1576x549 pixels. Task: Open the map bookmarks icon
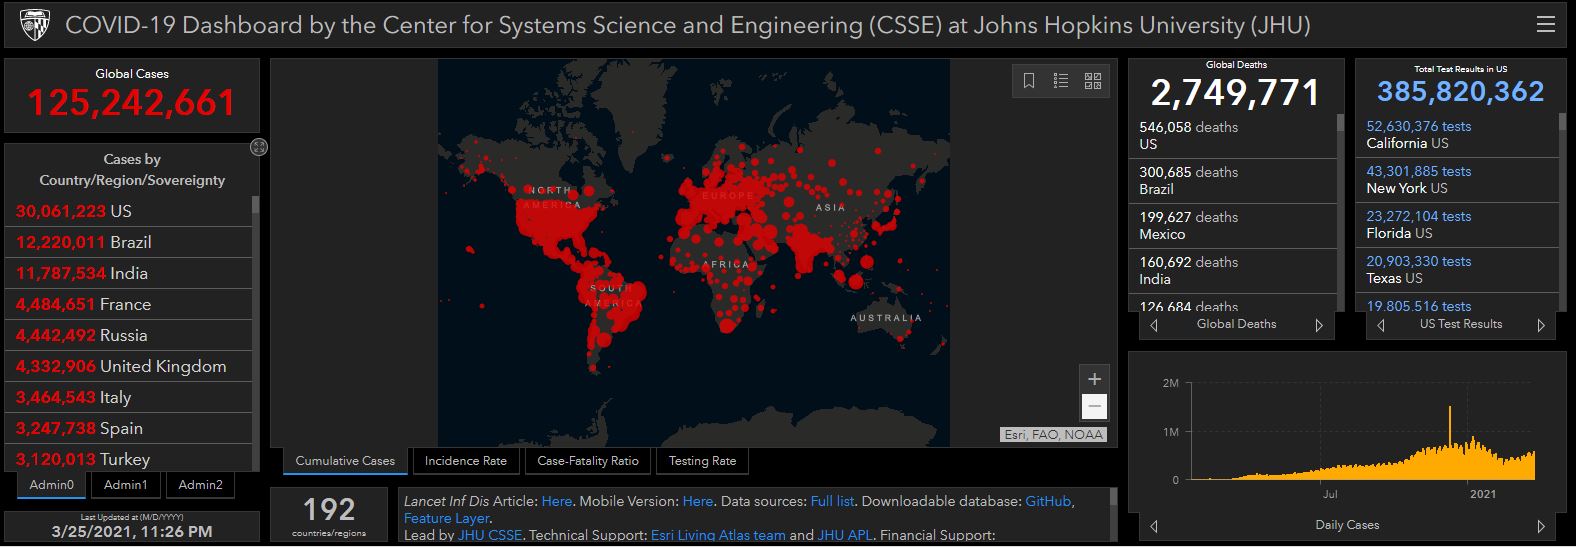click(x=1029, y=81)
